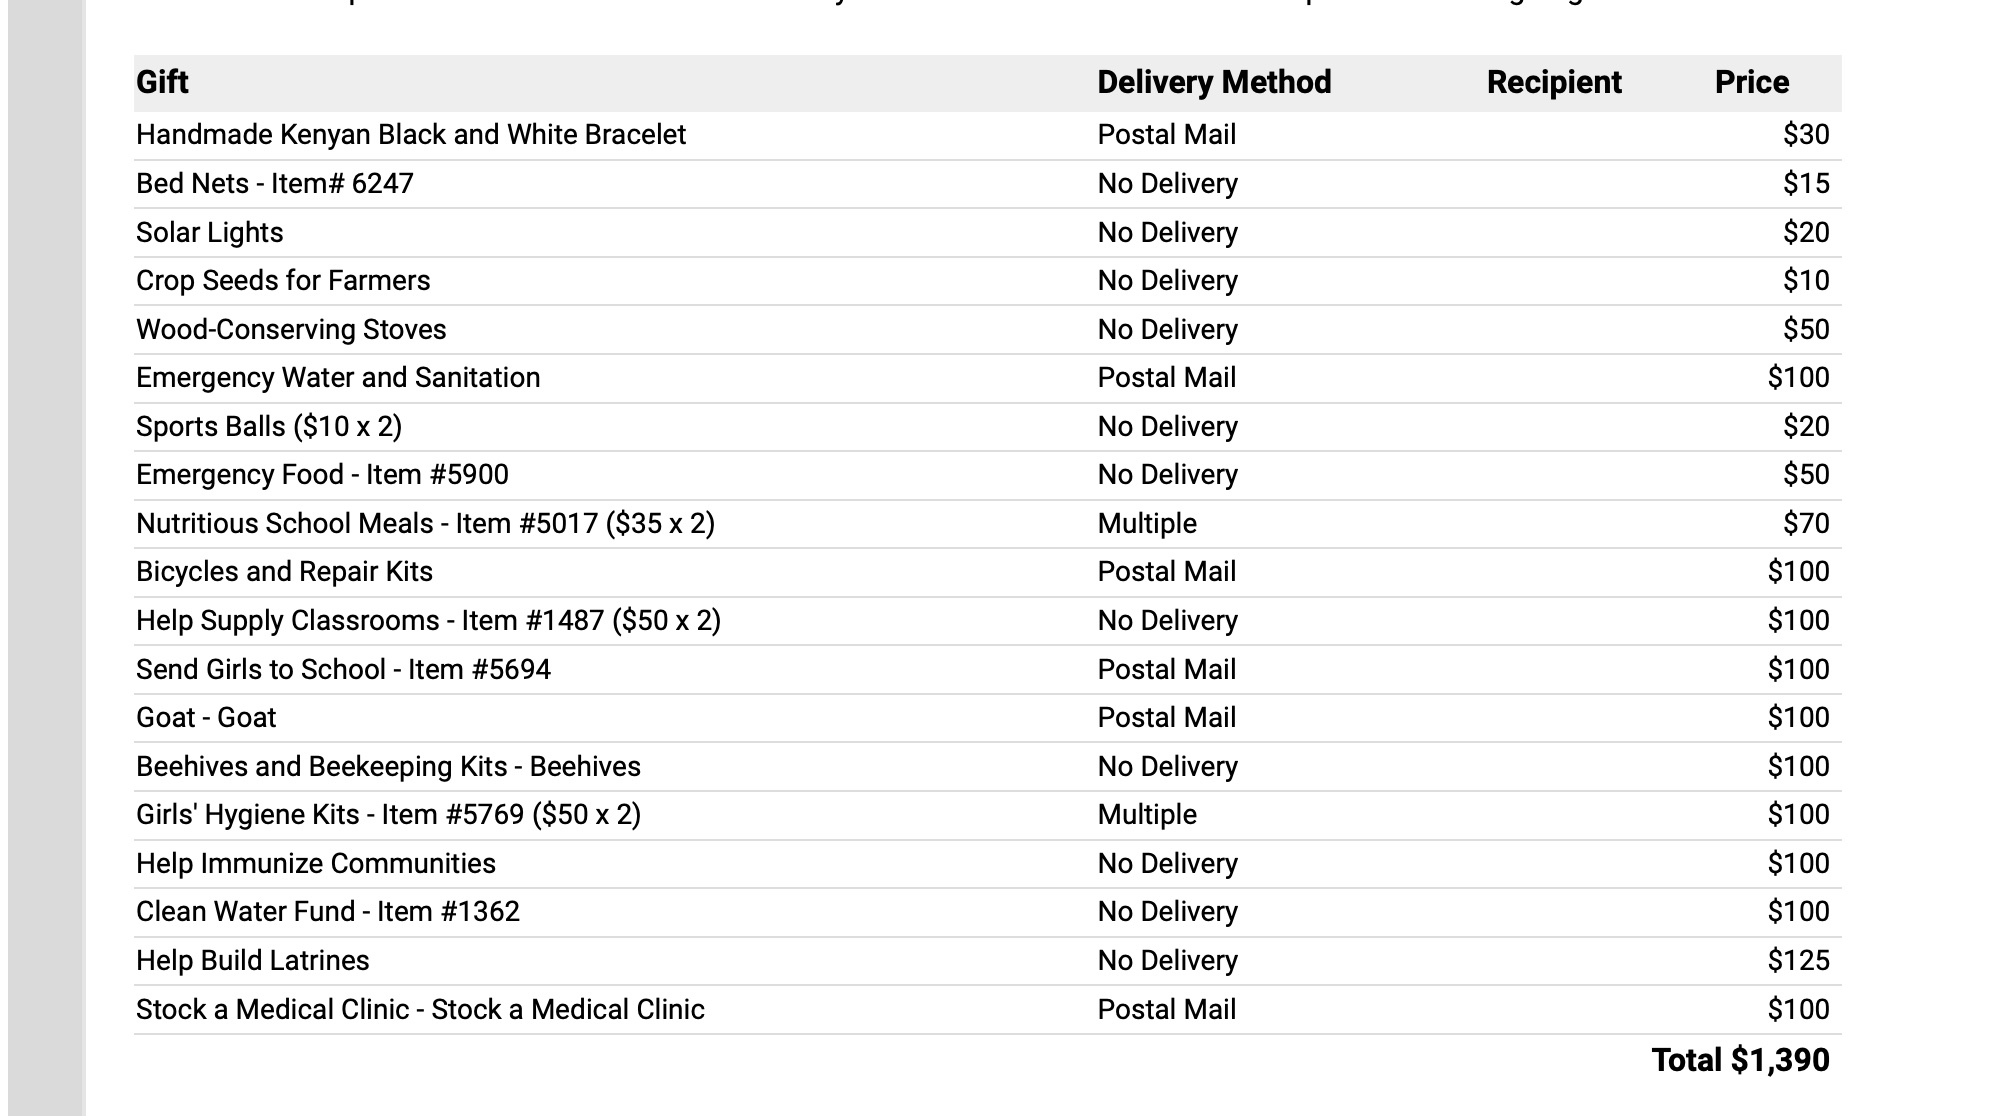Viewport: 1990px width, 1116px height.
Task: Select the Solar Lights gift name
Action: (209, 233)
